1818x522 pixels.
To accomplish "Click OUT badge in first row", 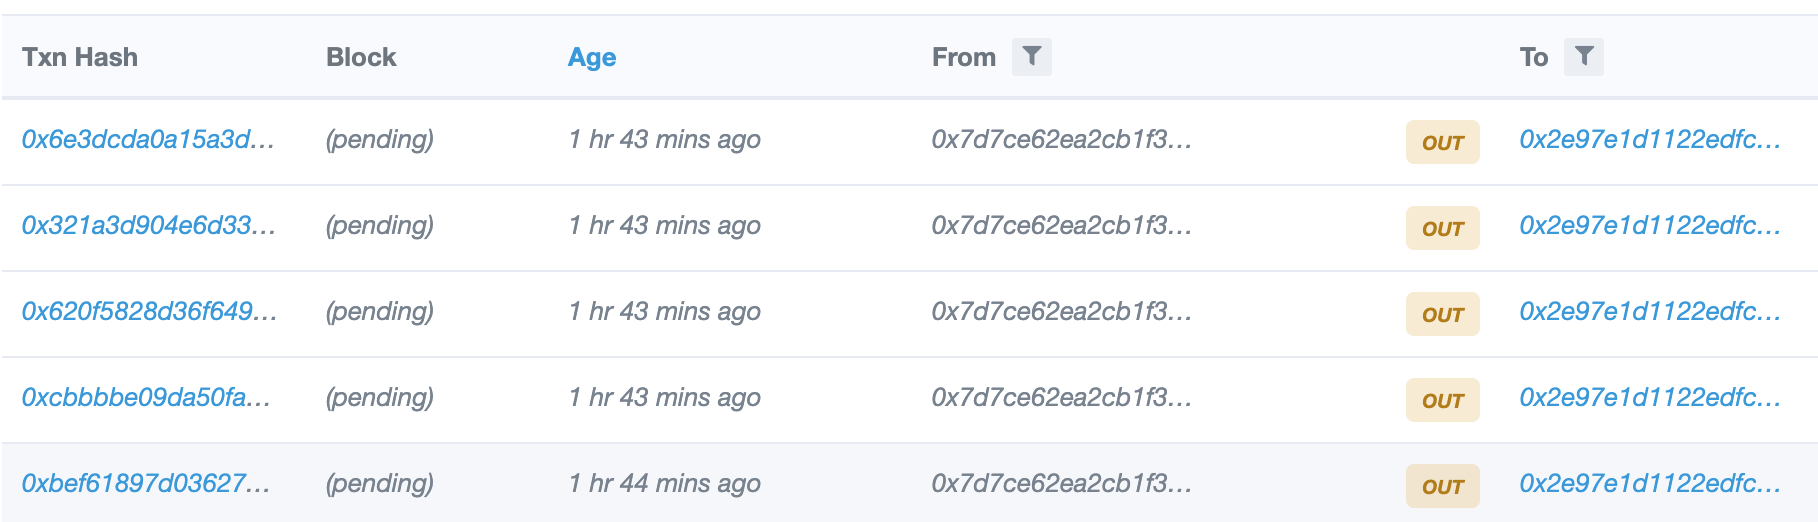I will point(1442,142).
